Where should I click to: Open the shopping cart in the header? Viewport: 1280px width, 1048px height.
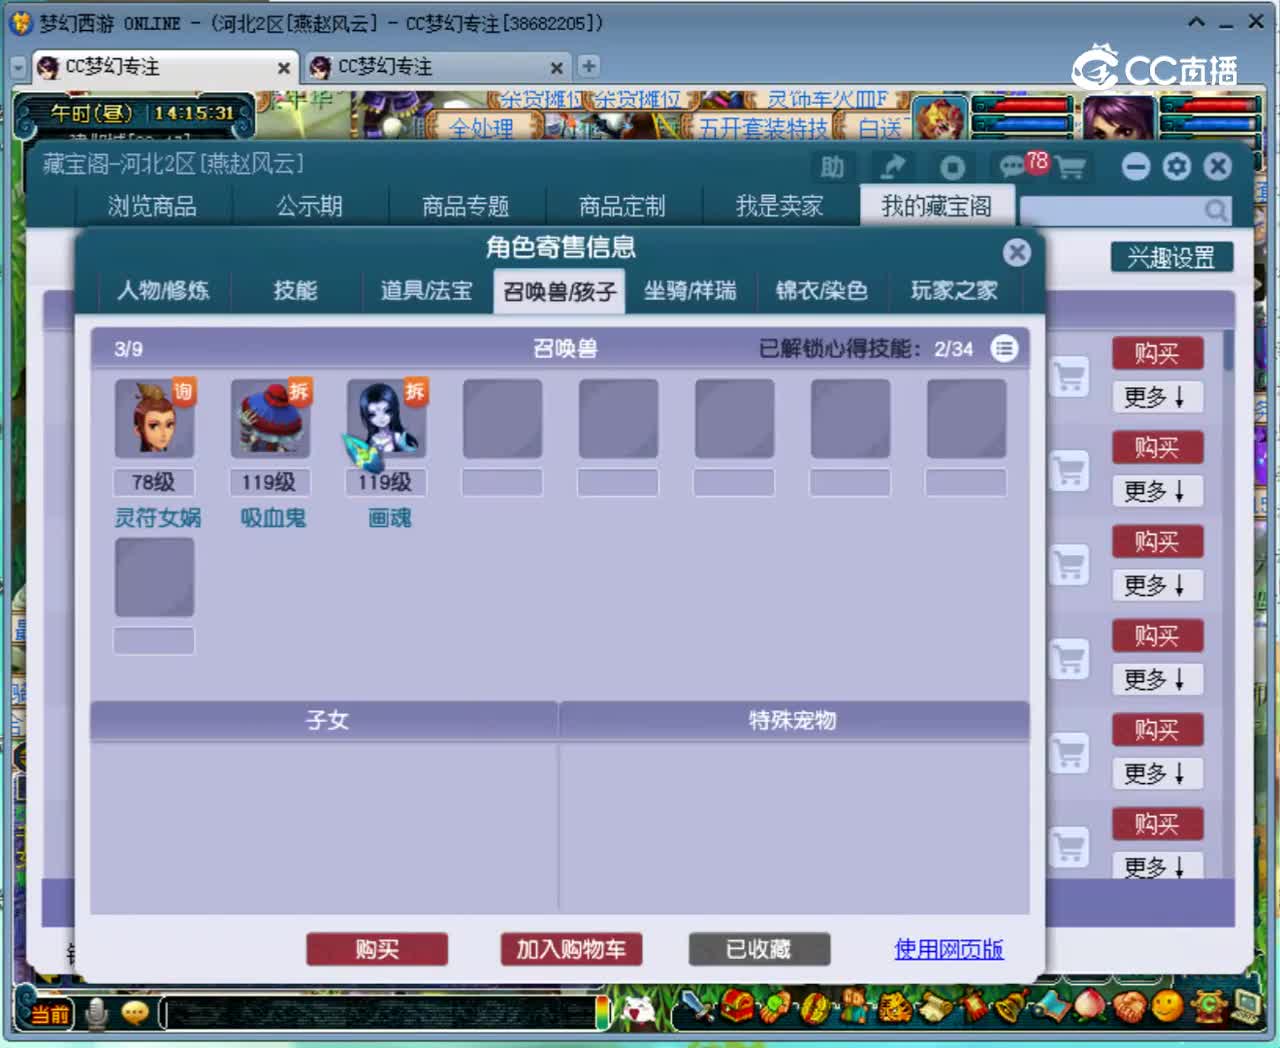1070,167
